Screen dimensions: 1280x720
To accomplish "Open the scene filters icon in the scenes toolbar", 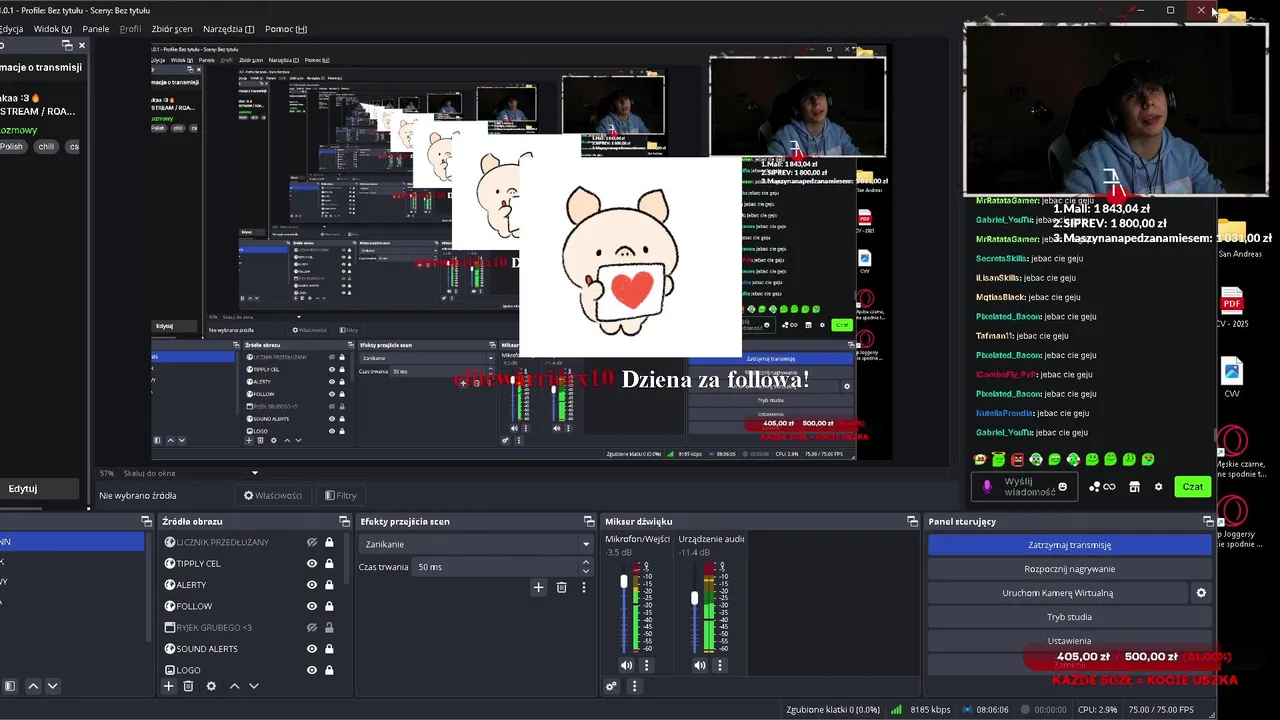I will tap(10, 686).
